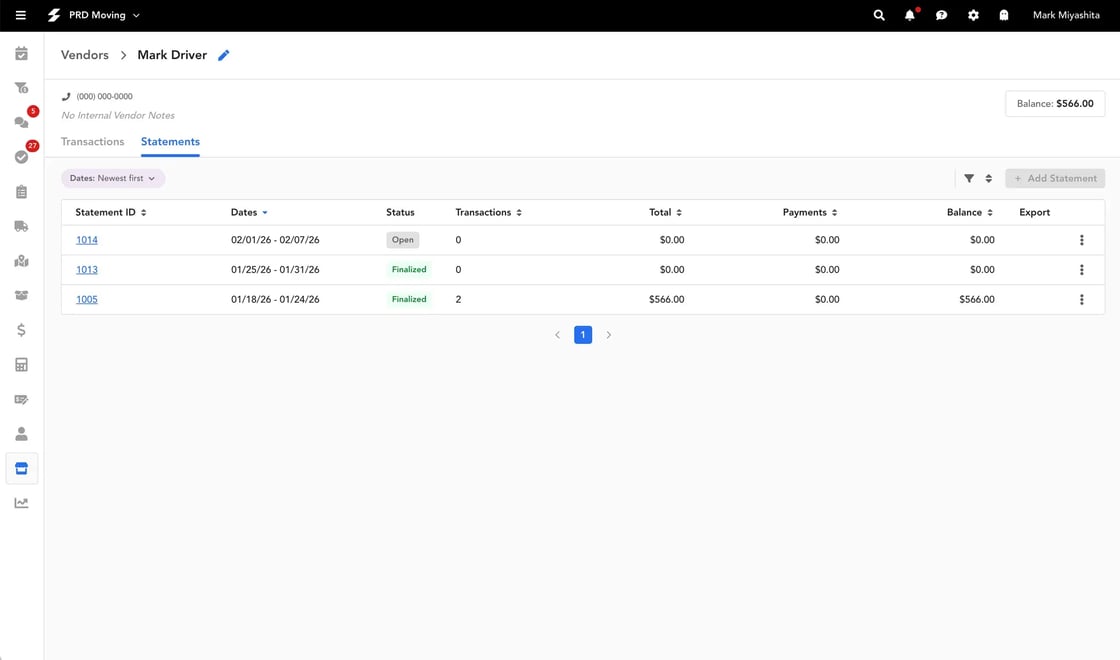This screenshot has height=660, width=1120.
Task: Edit vendor name with pencil icon
Action: tap(224, 55)
